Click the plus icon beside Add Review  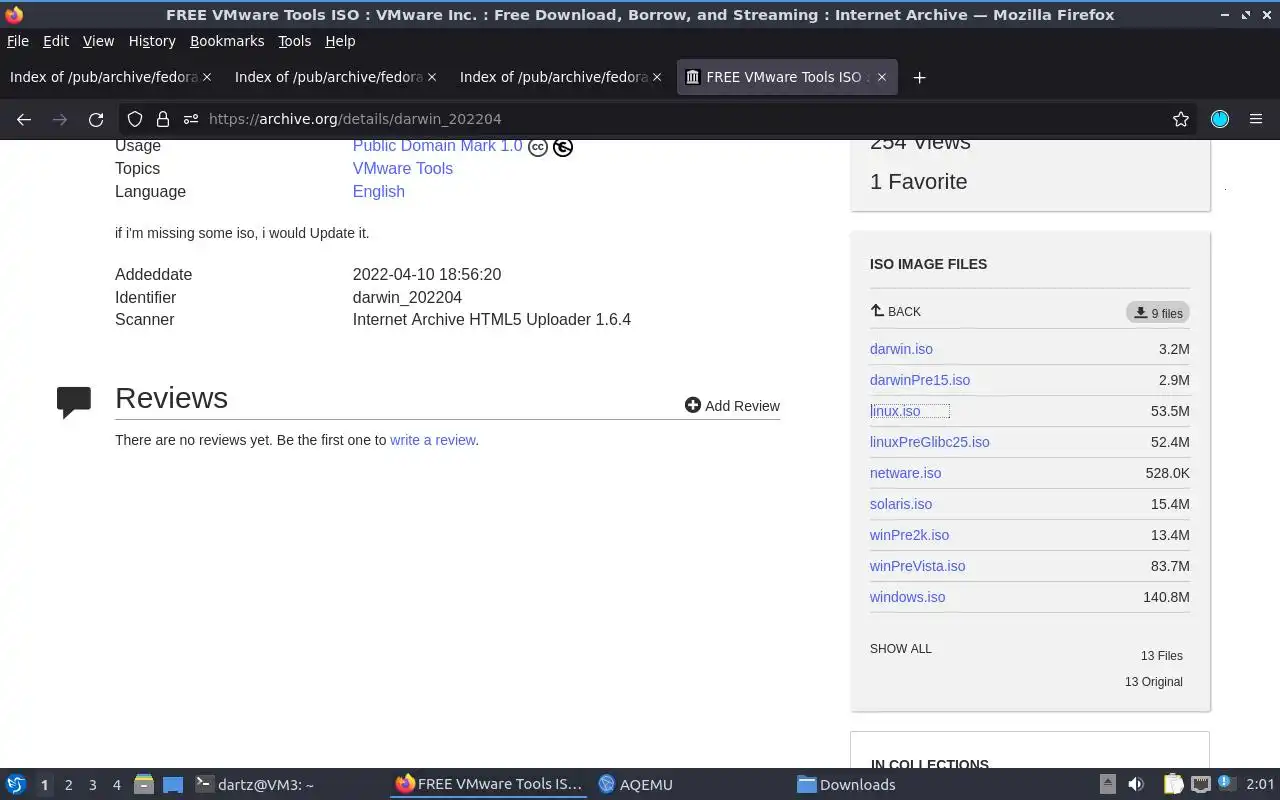(x=693, y=405)
